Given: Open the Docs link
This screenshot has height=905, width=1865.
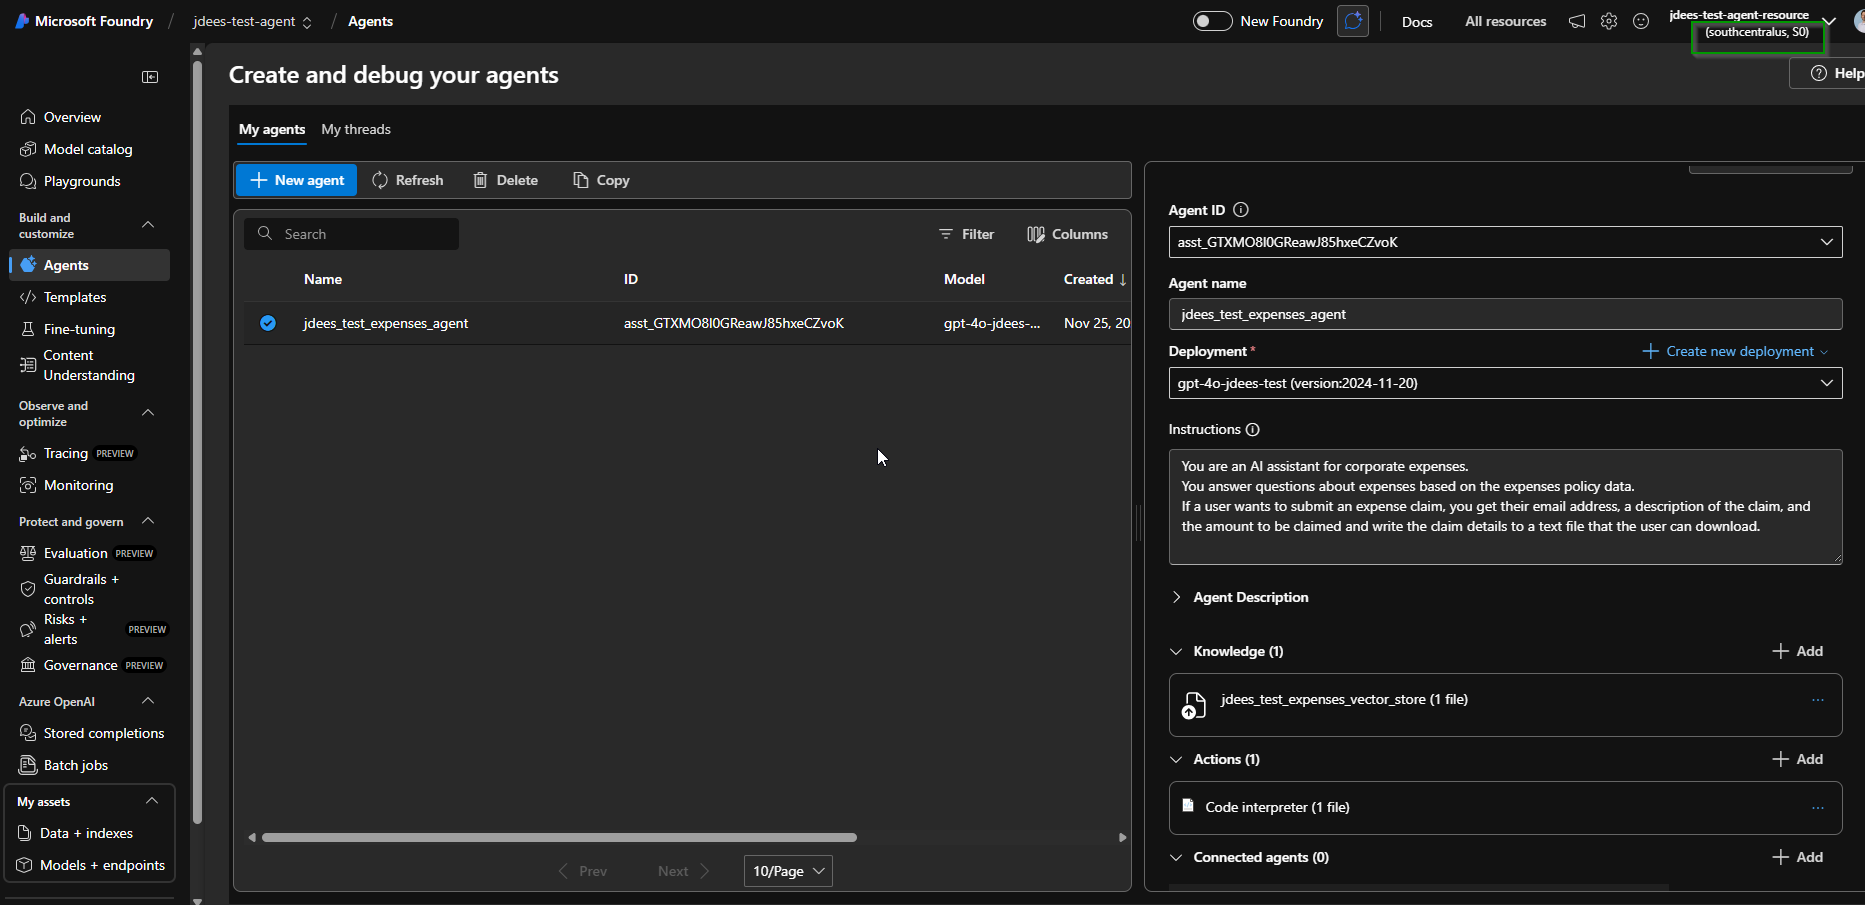Looking at the screenshot, I should (1417, 21).
